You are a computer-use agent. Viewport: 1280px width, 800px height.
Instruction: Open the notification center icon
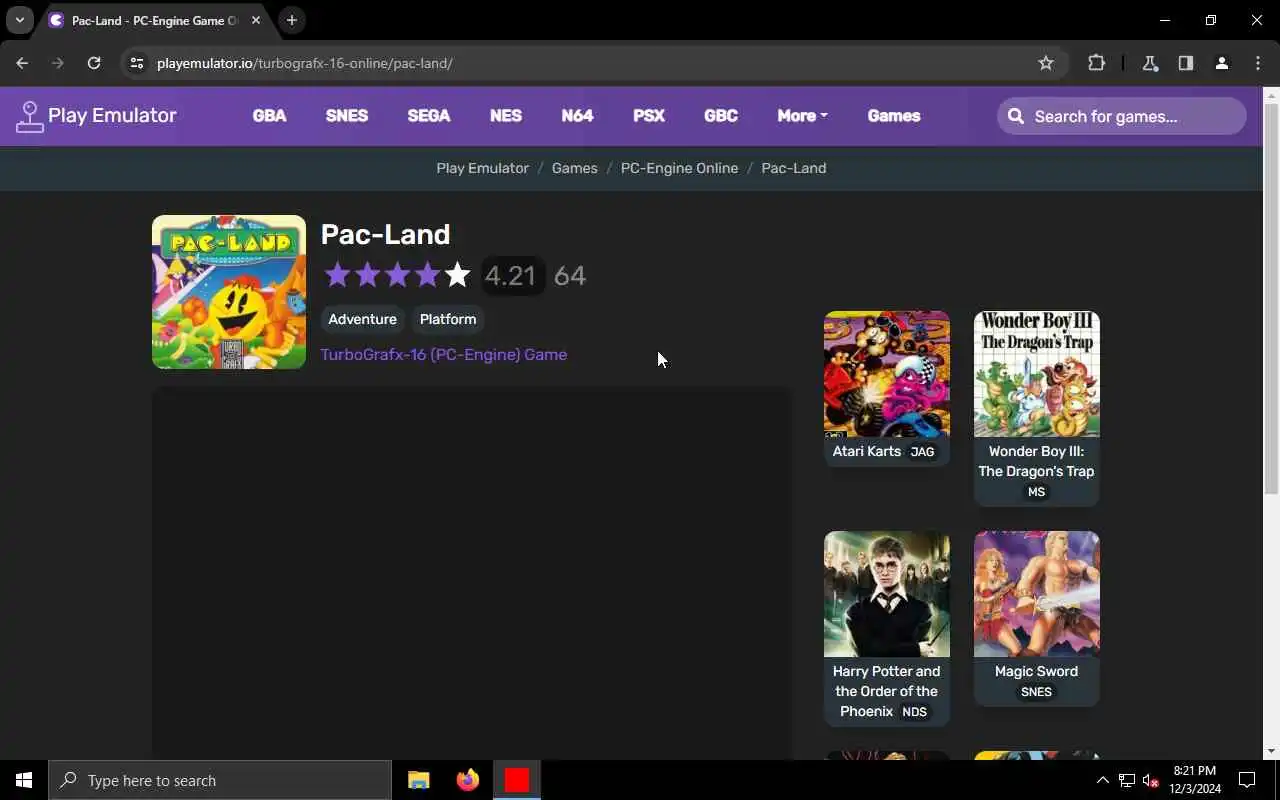tap(1247, 780)
